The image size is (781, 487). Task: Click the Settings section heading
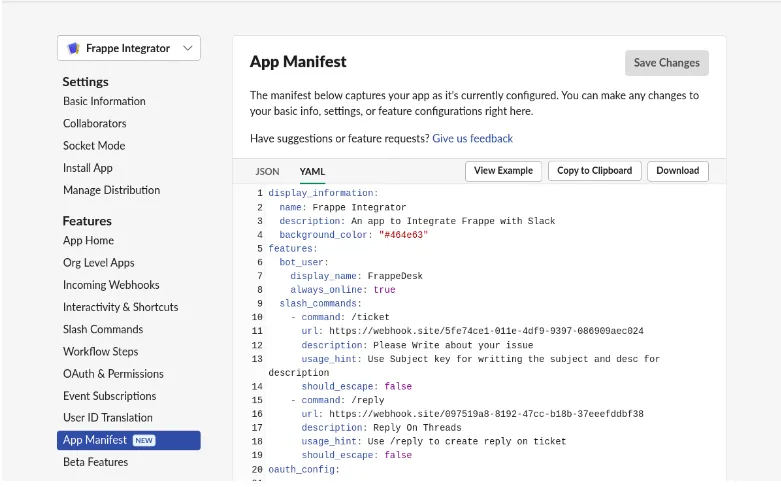(86, 82)
